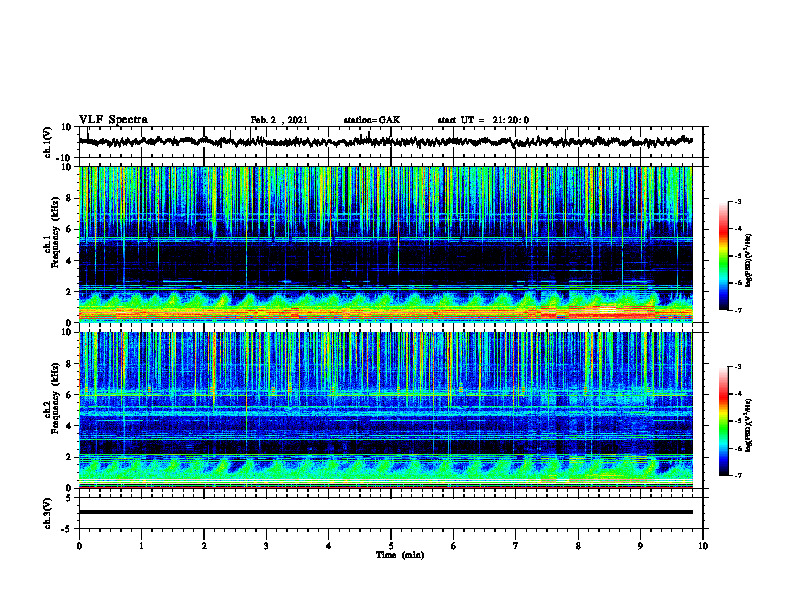
Task: Click the "ch.1(V)" waveform axis label
Action: (x=48, y=142)
